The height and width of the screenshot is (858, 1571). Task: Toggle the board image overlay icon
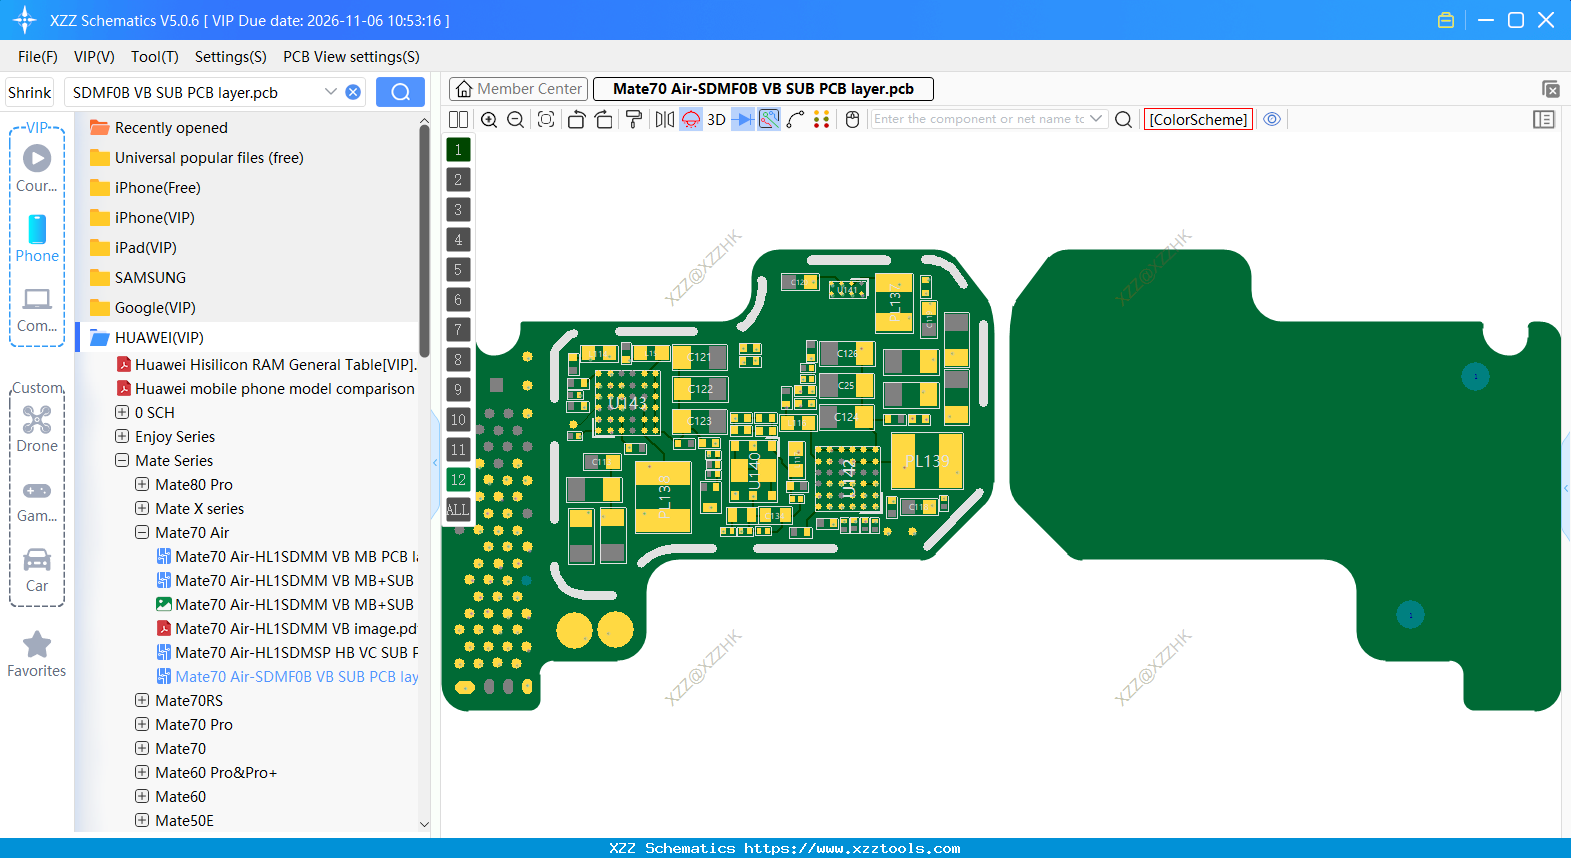coord(769,119)
